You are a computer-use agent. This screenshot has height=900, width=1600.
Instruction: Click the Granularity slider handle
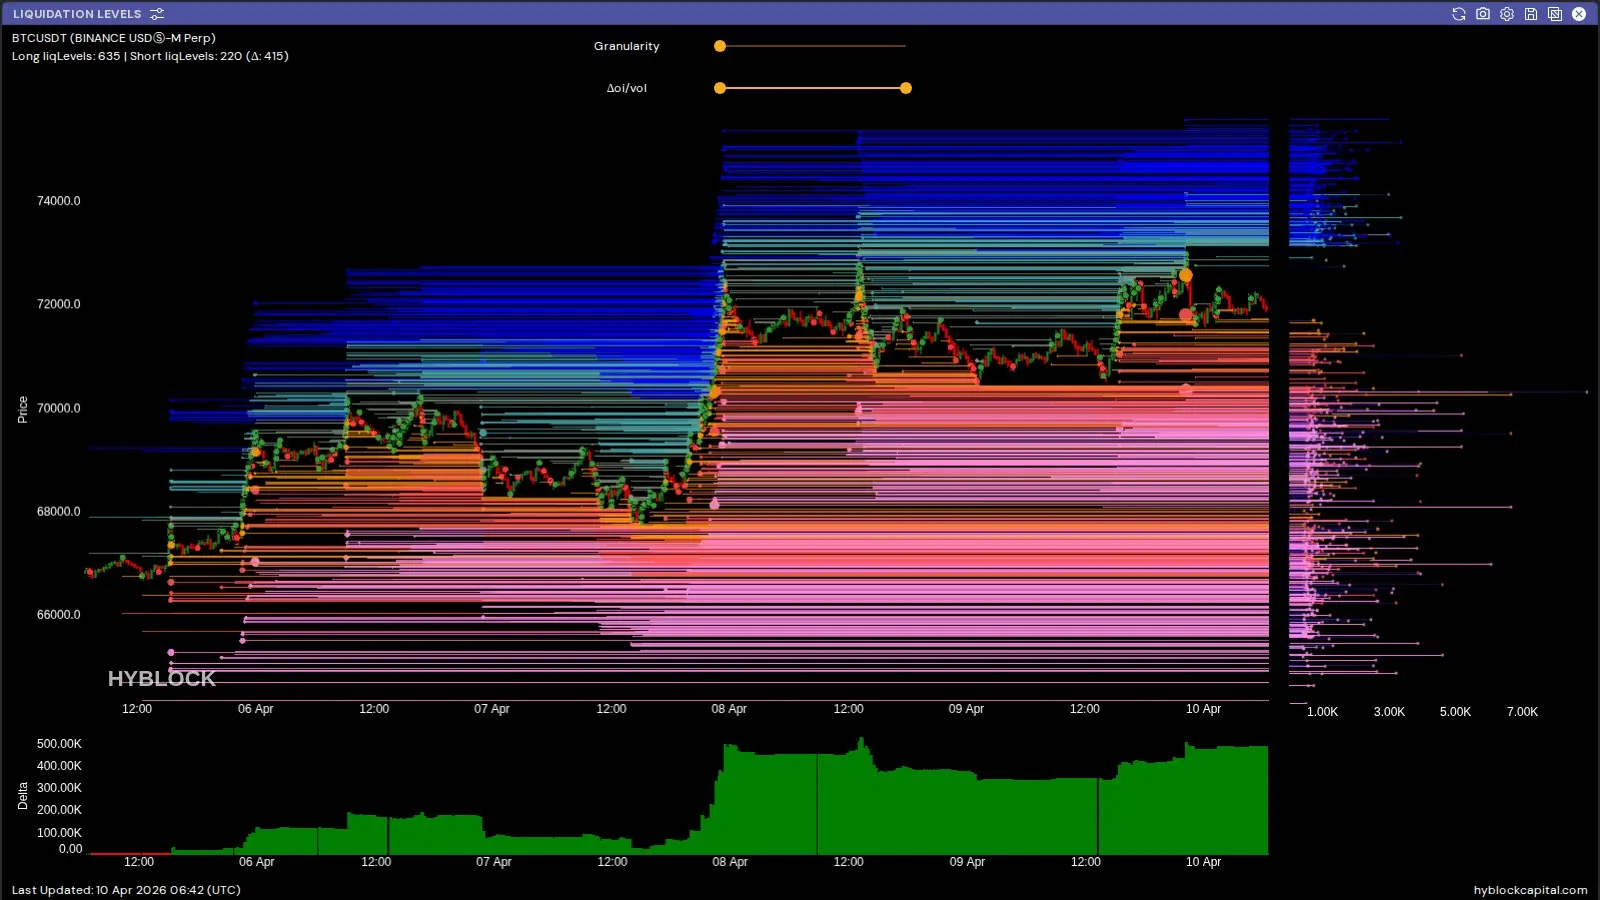pos(720,46)
